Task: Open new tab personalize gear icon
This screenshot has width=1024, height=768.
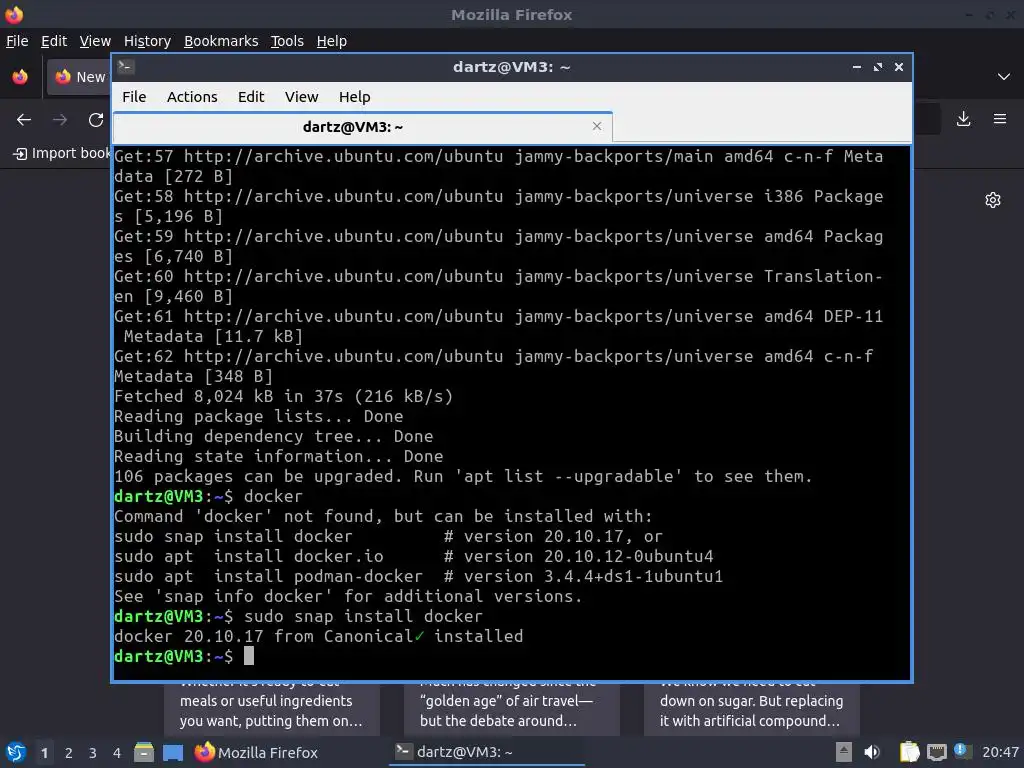Action: click(993, 200)
